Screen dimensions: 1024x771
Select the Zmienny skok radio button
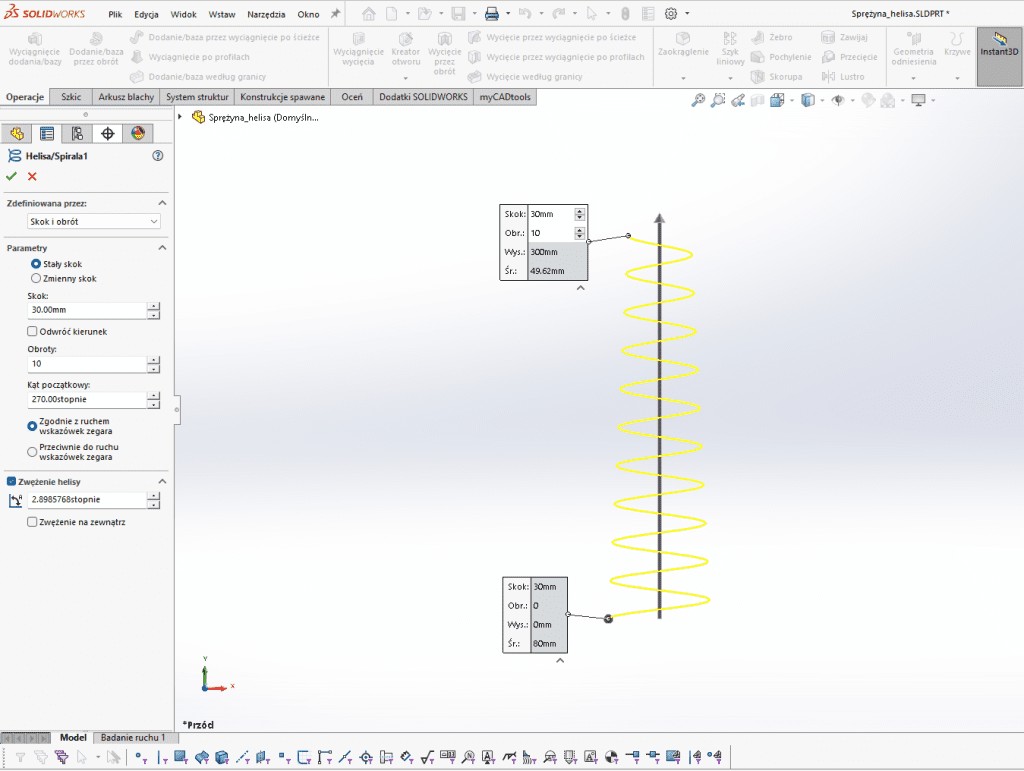click(36, 278)
